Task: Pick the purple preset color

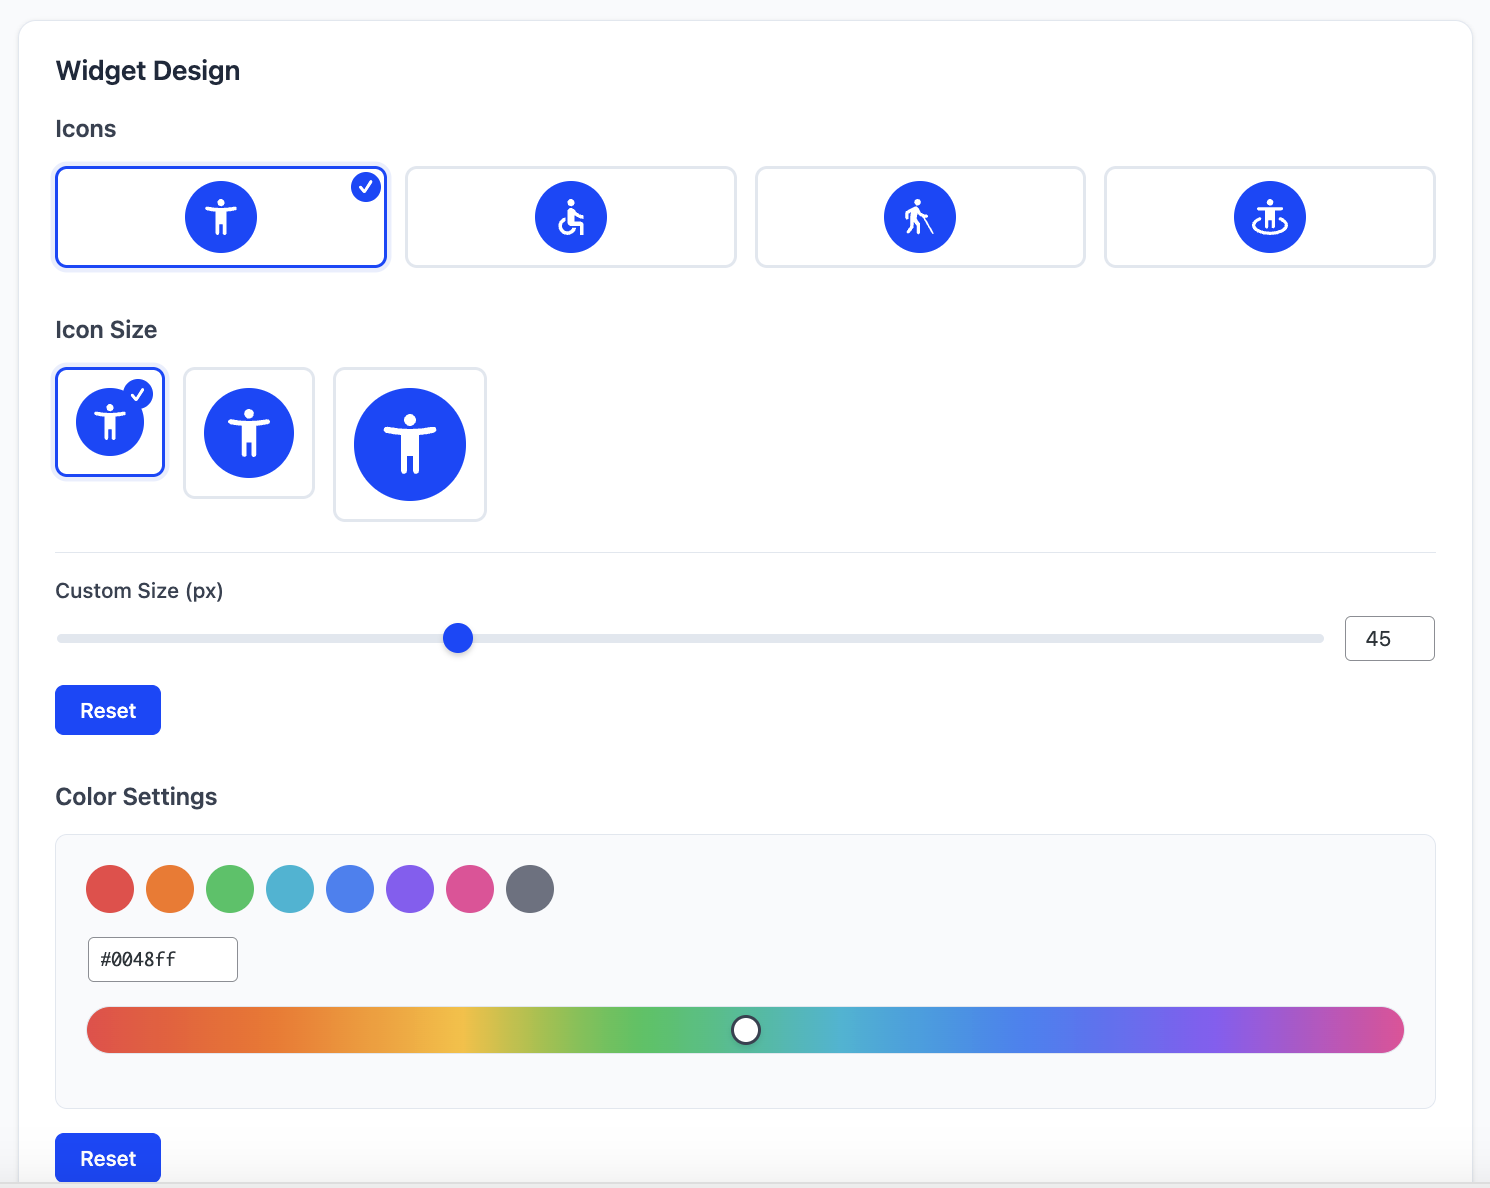Action: tap(410, 889)
